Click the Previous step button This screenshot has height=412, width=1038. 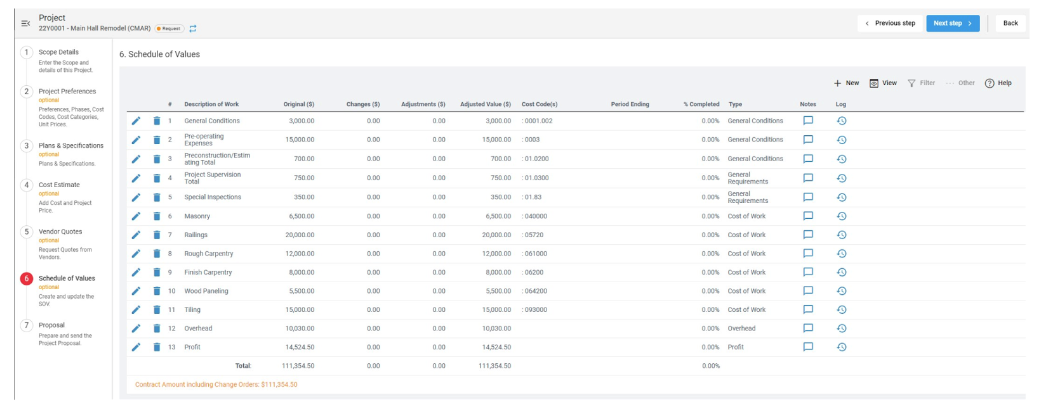890,23
